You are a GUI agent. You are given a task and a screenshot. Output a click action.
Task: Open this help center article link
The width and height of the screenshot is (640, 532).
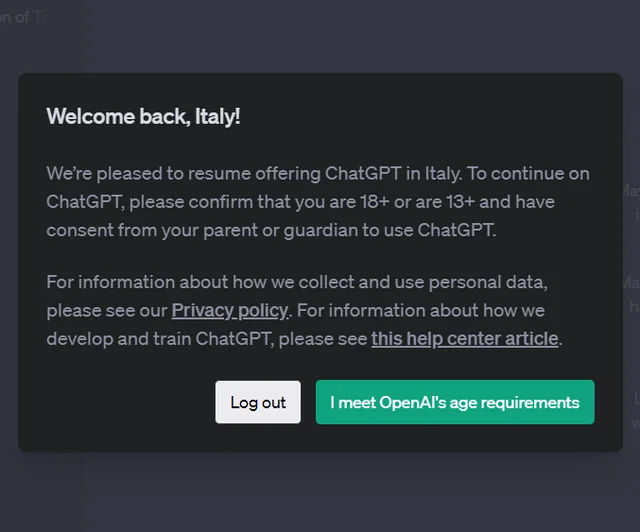click(465, 338)
